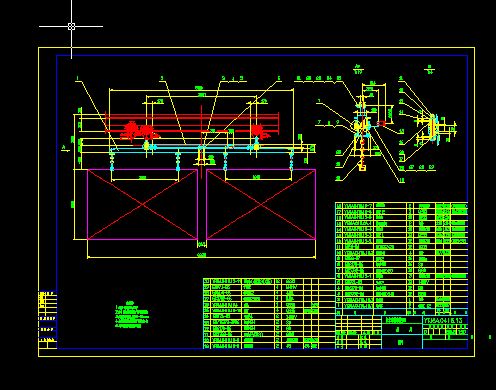Select the red motor symbol at the rail's right end
Viewport: 496px width, 390px height.
coord(260,132)
